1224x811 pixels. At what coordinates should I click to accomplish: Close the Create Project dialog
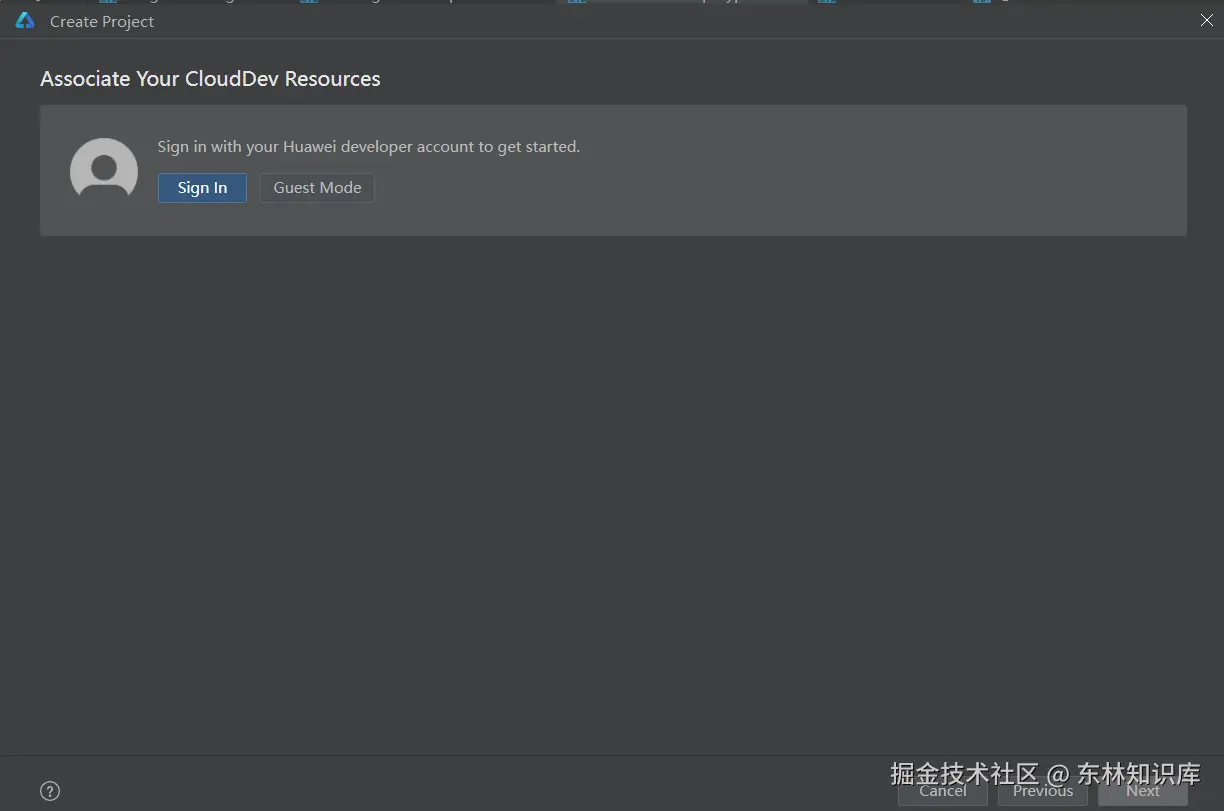pos(1206,21)
